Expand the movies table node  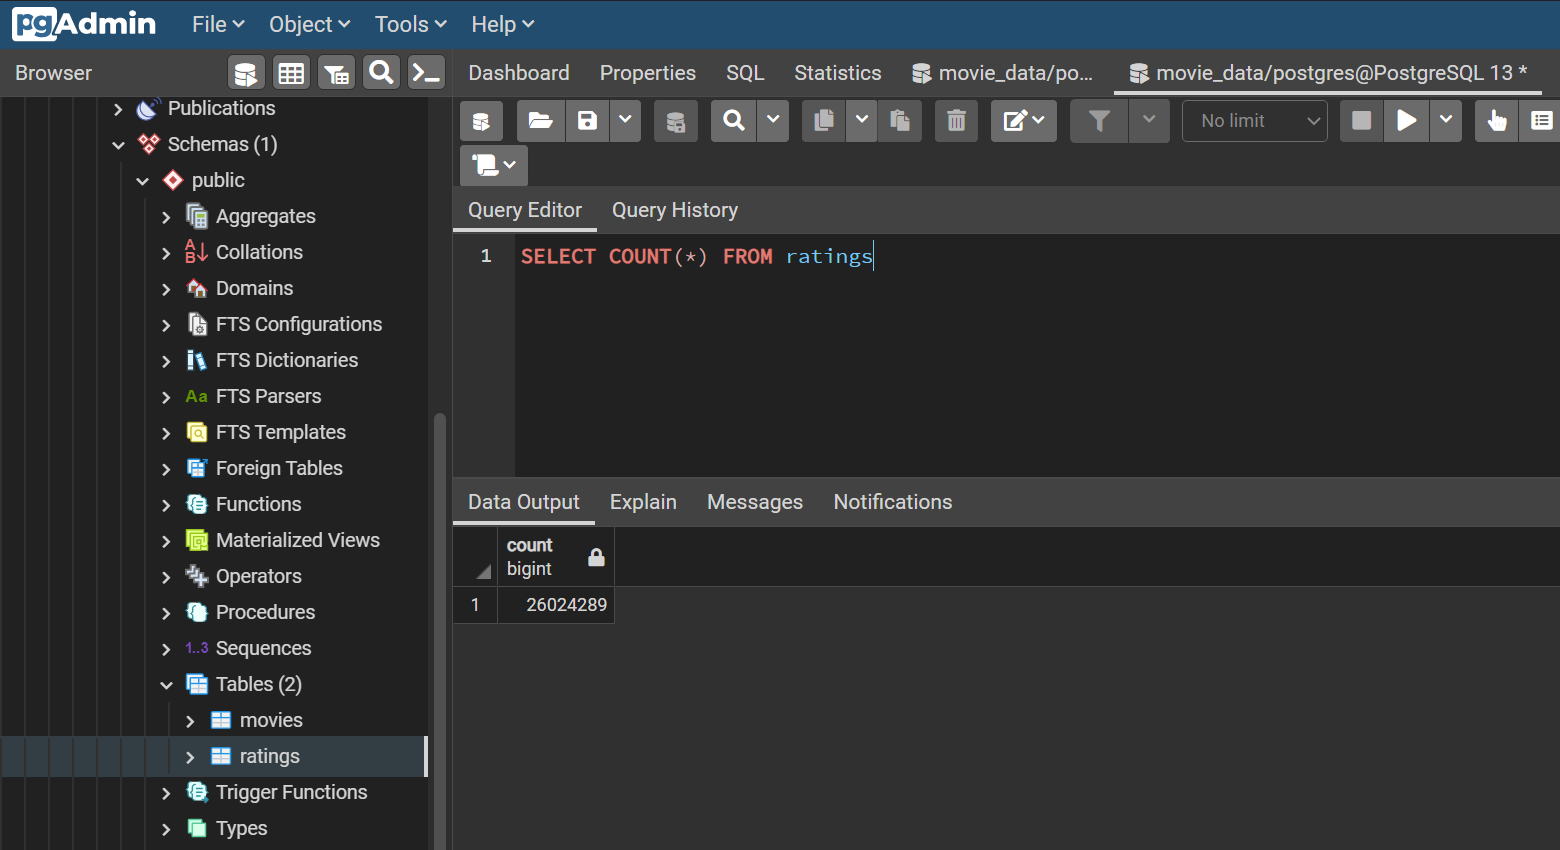(x=190, y=721)
